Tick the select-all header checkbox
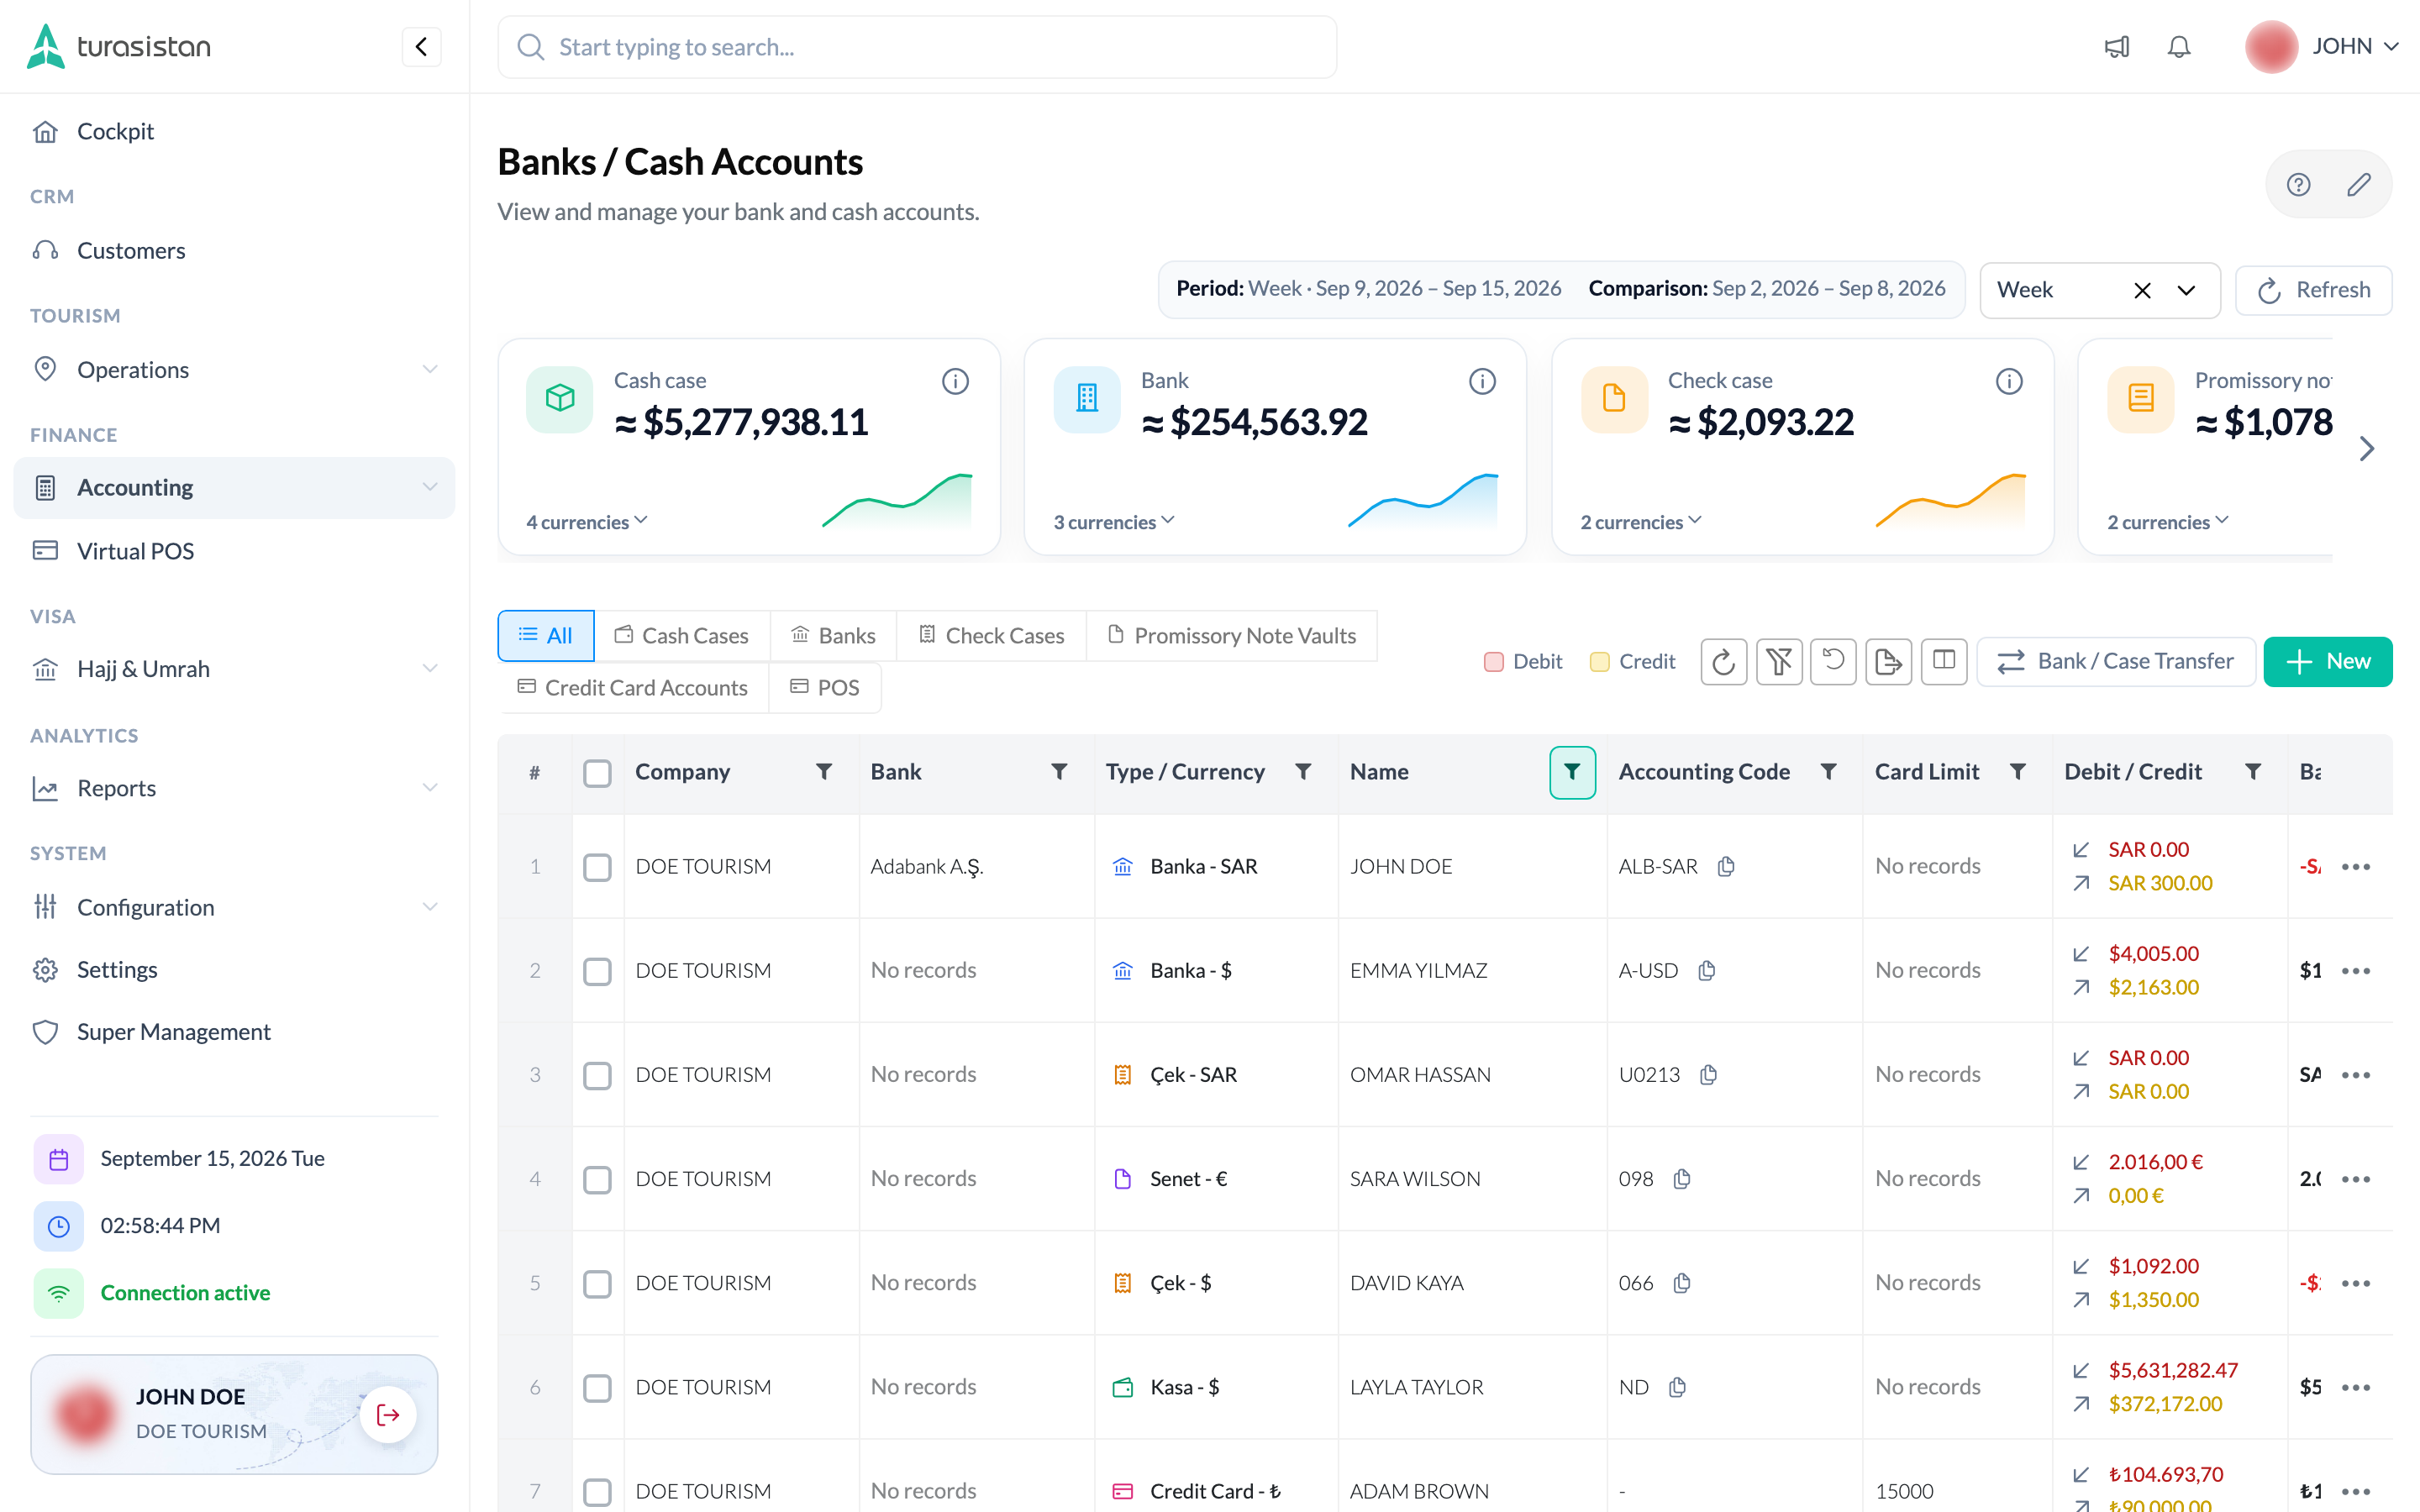2420x1512 pixels. [597, 773]
